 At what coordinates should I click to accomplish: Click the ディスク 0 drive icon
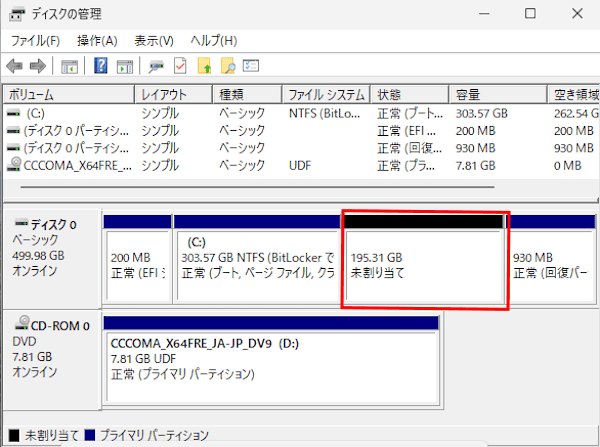21,222
